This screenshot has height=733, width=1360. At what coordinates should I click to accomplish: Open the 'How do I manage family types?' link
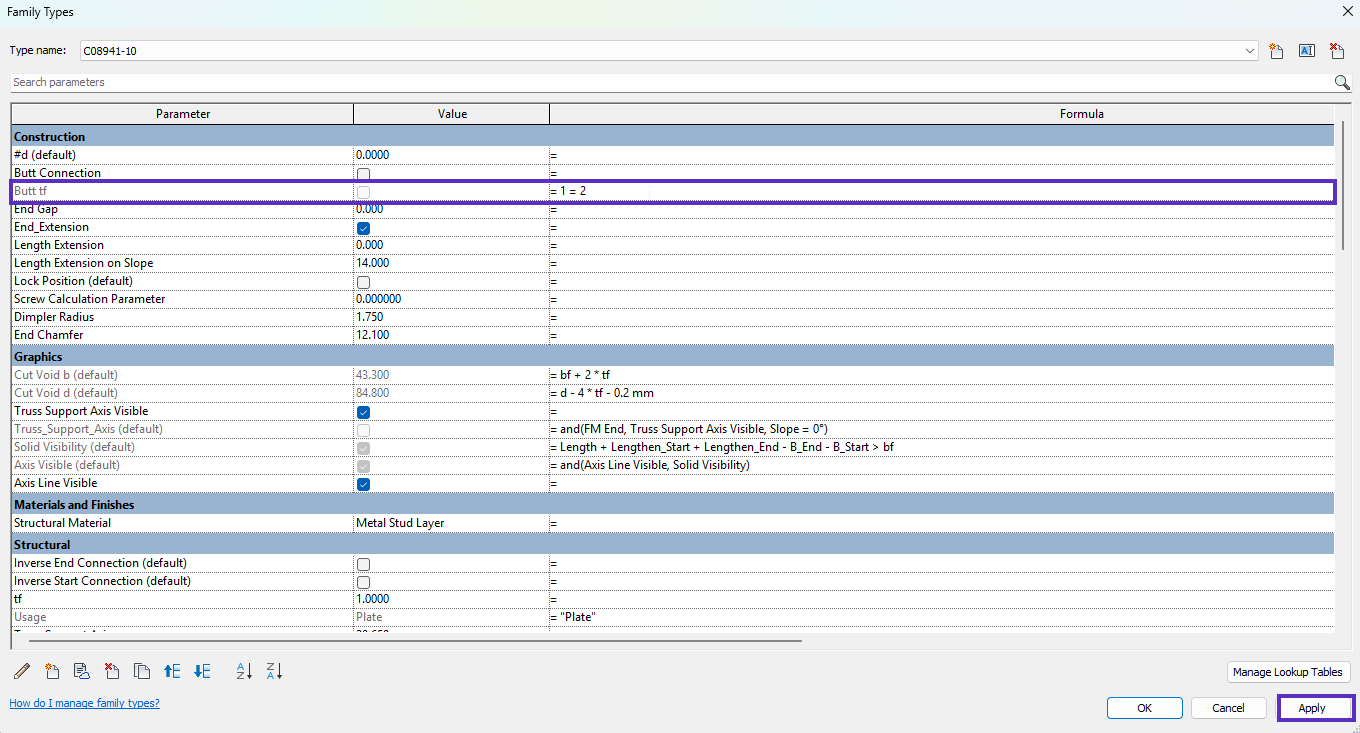coord(84,703)
